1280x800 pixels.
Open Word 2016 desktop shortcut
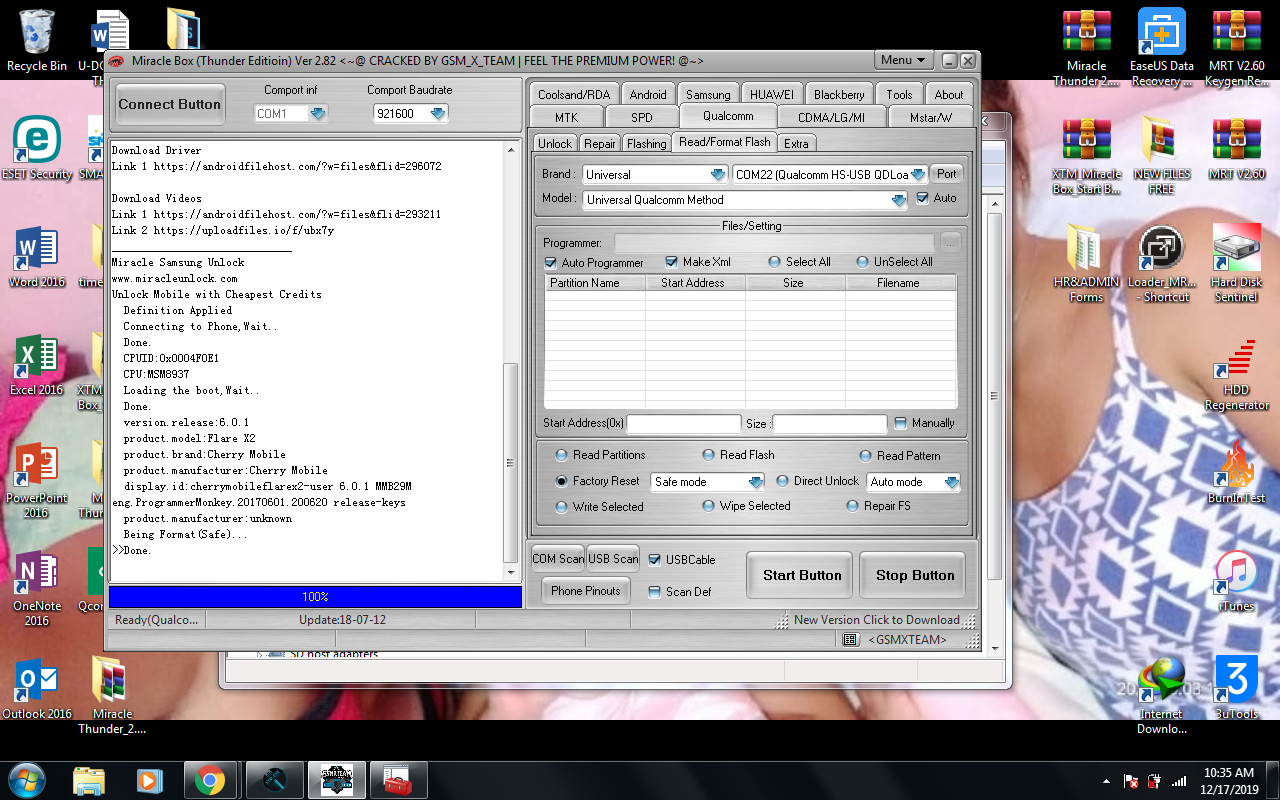37,256
